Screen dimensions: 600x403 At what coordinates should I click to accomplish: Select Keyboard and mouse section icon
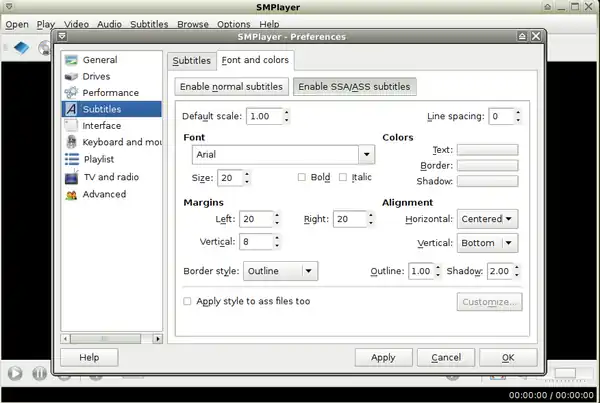tap(71, 142)
